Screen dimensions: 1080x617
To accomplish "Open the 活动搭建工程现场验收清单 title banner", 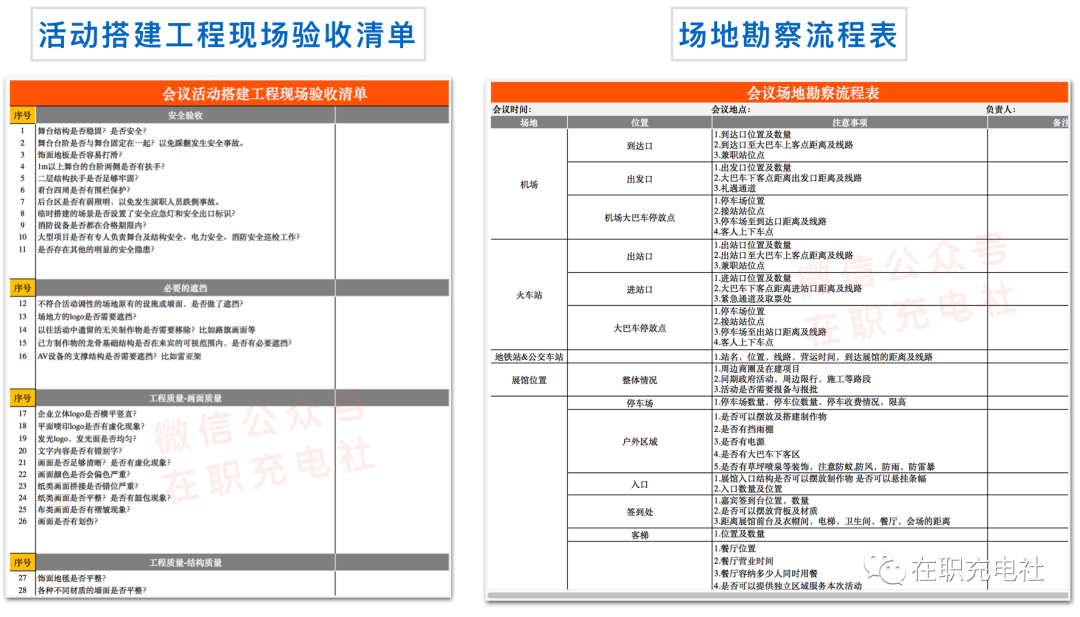I will [x=226, y=37].
